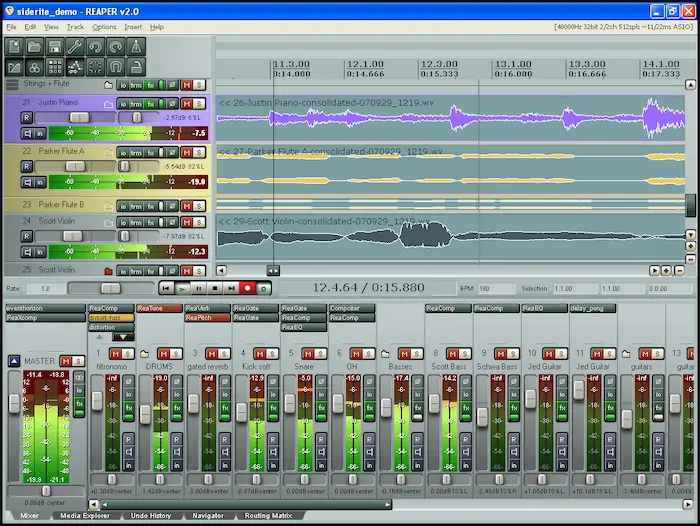Expand the DRUMS folder in the mixer

145,354
